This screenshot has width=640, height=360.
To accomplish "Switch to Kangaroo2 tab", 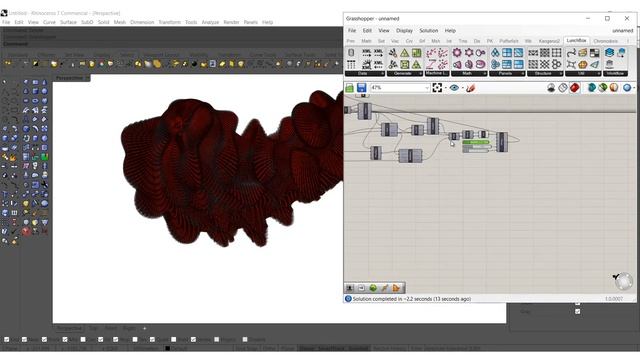I will [549, 41].
